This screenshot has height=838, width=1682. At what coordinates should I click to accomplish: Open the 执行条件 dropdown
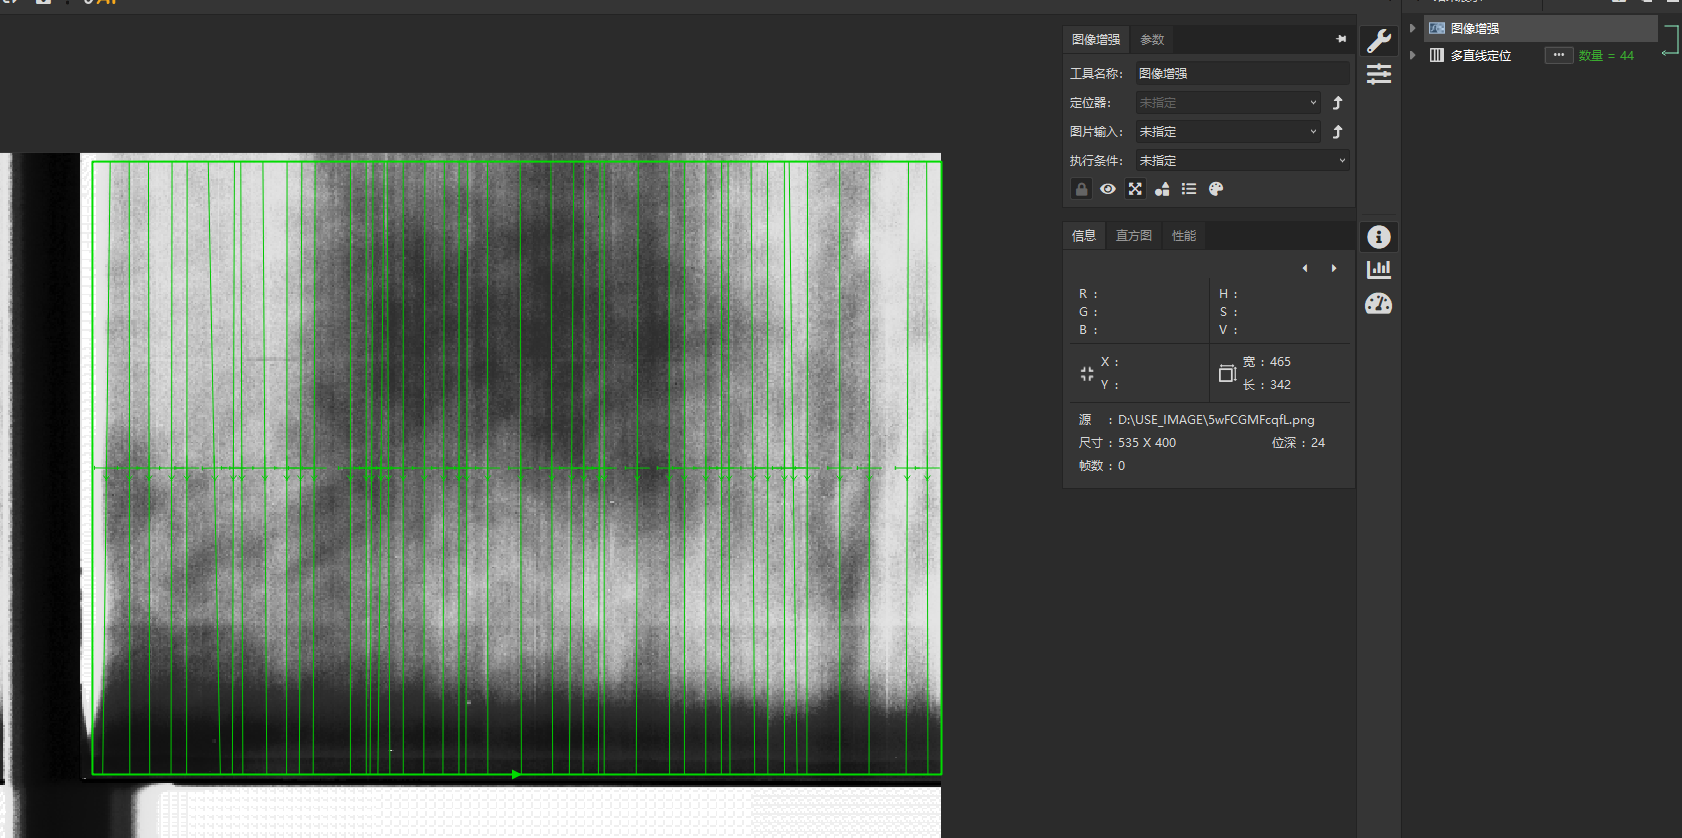coord(1242,161)
